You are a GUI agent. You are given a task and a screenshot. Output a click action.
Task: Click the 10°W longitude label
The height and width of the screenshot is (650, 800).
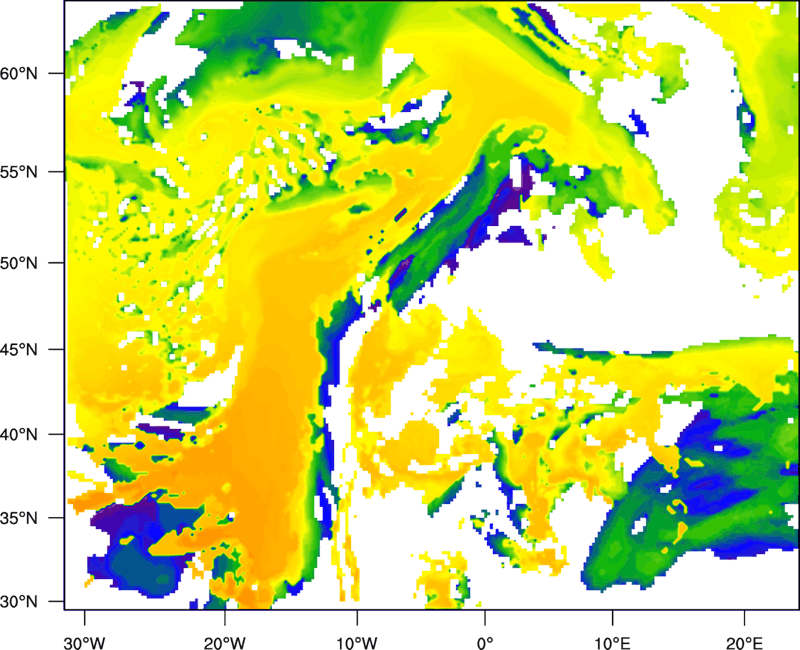pyautogui.click(x=356, y=643)
